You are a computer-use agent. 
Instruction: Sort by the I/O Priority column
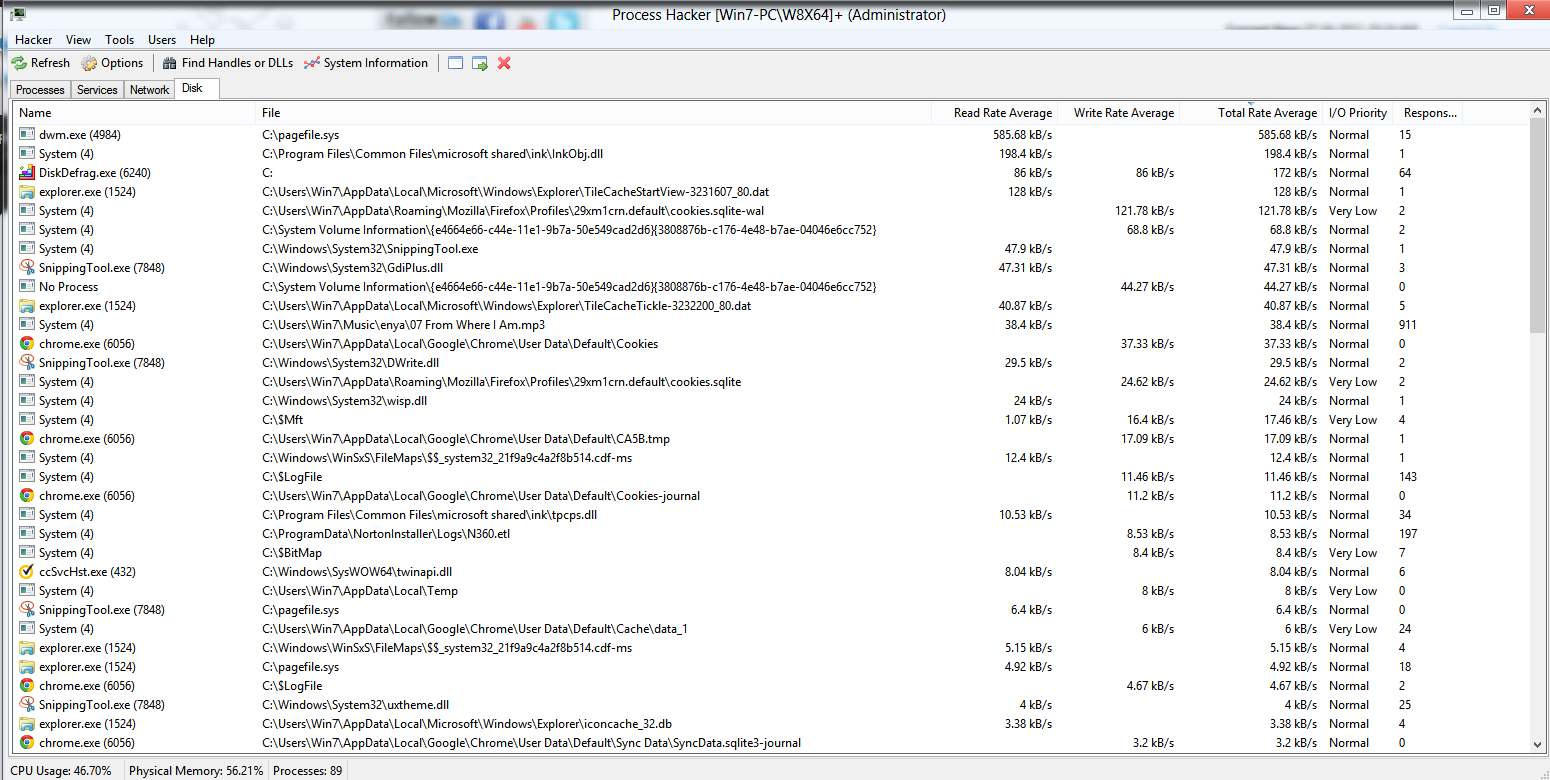coord(1358,113)
